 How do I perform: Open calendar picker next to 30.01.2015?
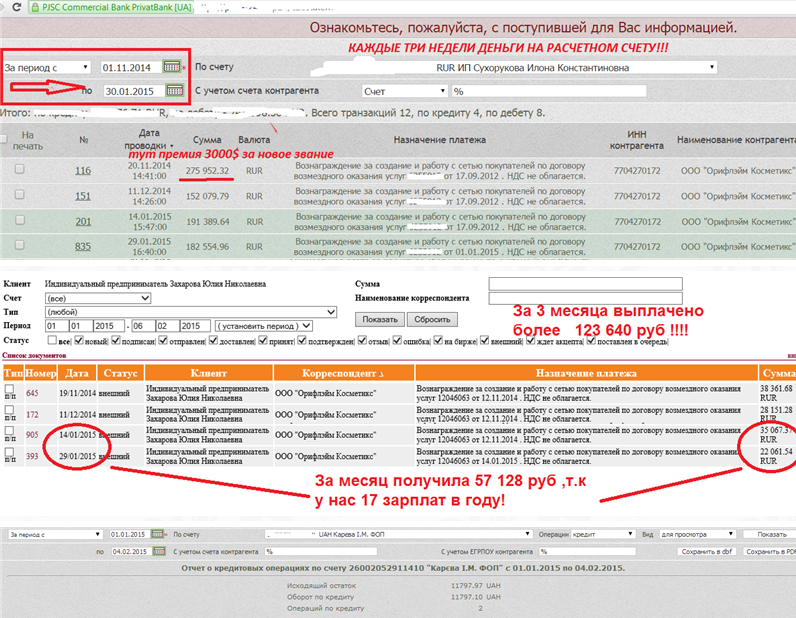pyautogui.click(x=174, y=90)
